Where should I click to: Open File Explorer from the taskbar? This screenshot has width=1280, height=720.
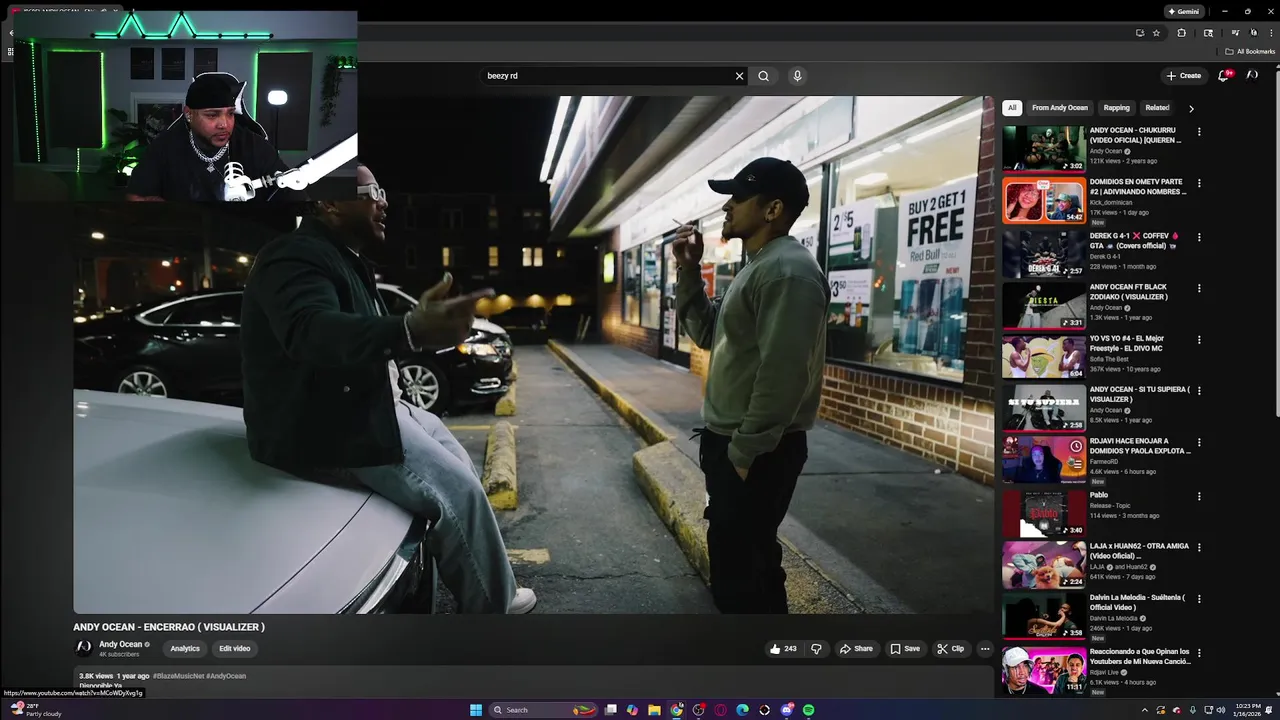[654, 710]
